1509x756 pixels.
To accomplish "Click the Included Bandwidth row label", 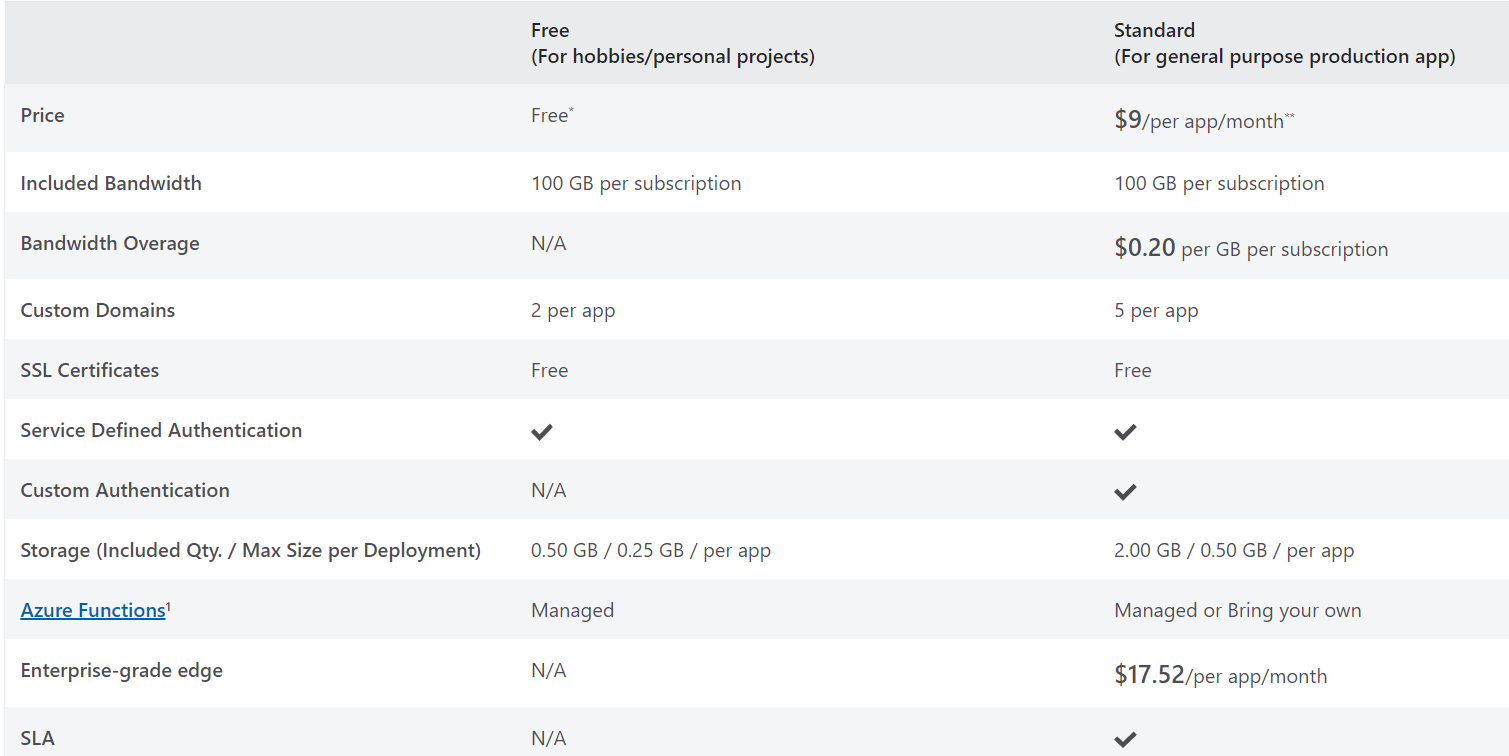I will click(111, 183).
